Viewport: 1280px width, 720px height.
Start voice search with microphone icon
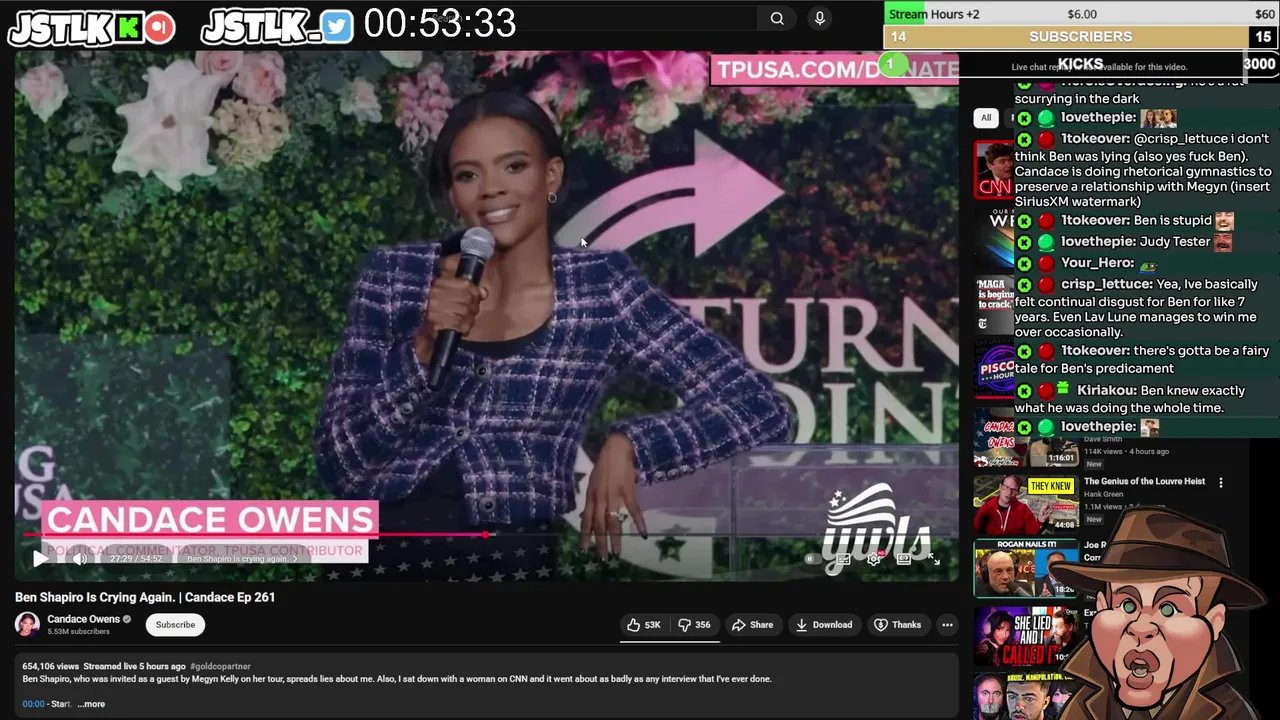tap(820, 18)
